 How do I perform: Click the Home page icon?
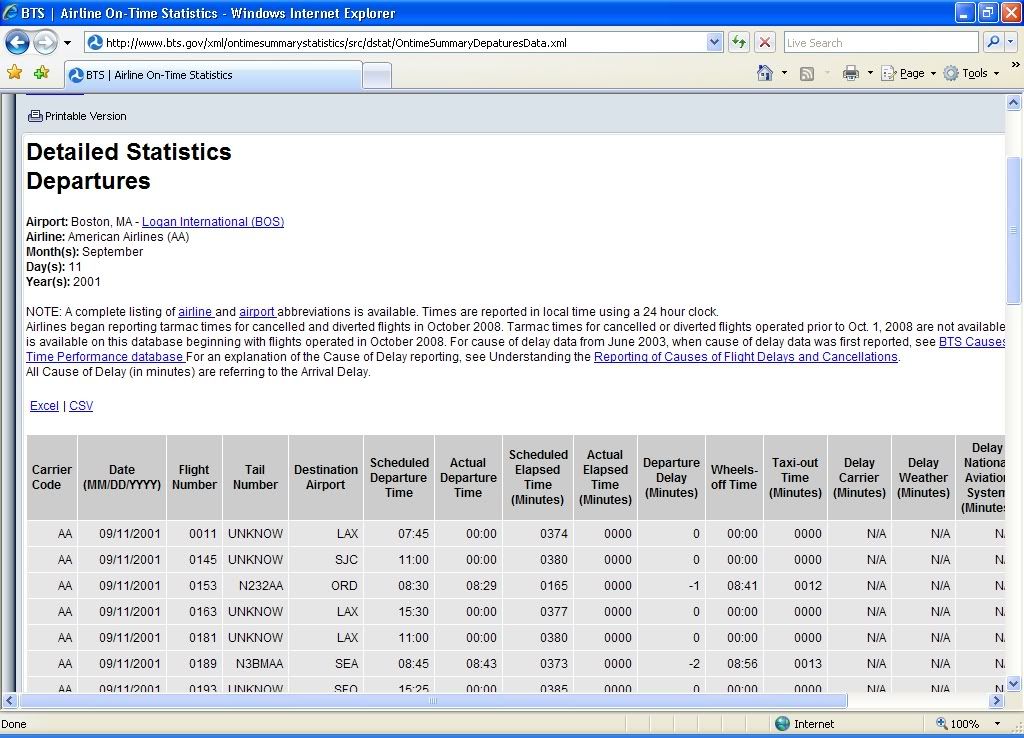click(765, 73)
